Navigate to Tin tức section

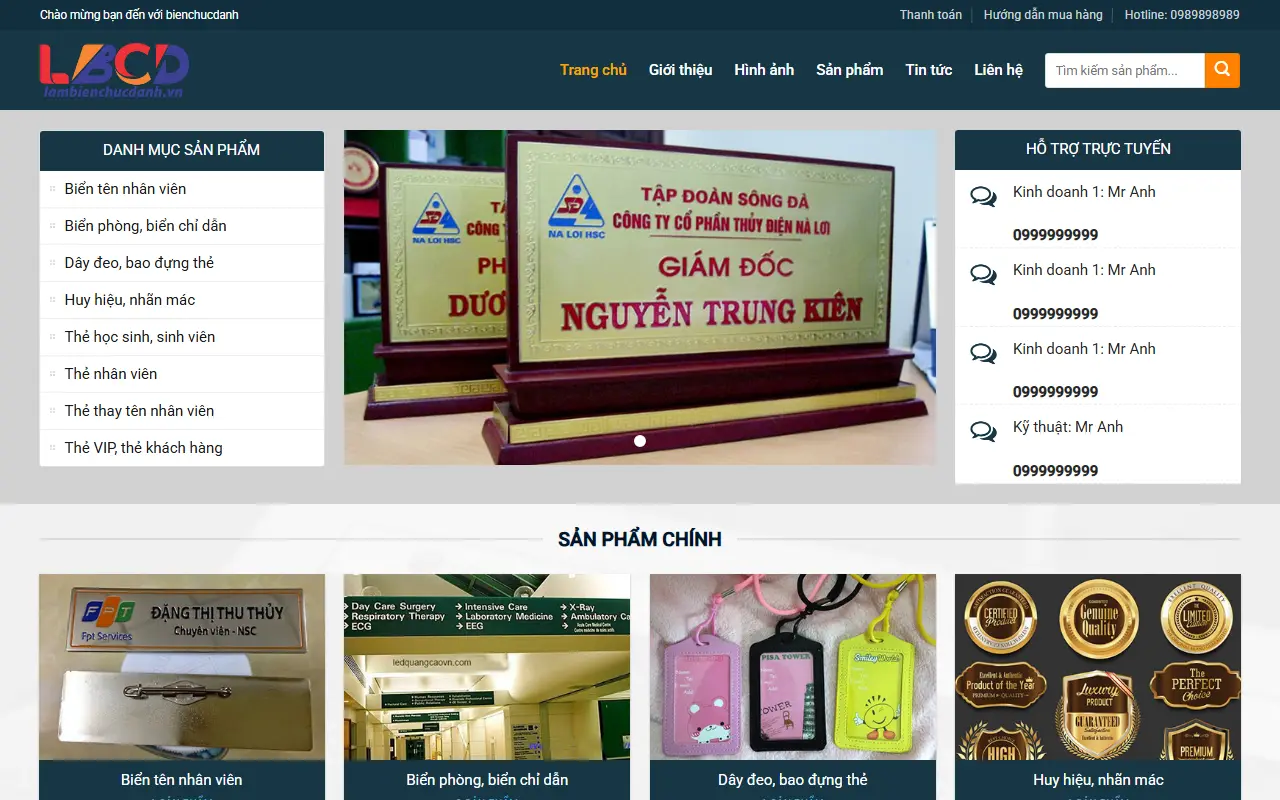click(929, 70)
